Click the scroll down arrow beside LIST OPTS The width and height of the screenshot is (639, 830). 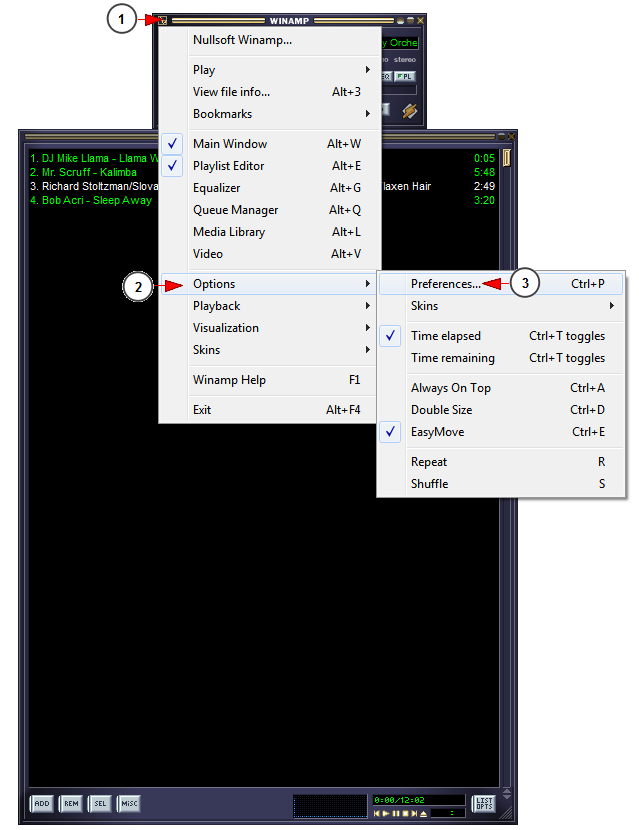(507, 797)
